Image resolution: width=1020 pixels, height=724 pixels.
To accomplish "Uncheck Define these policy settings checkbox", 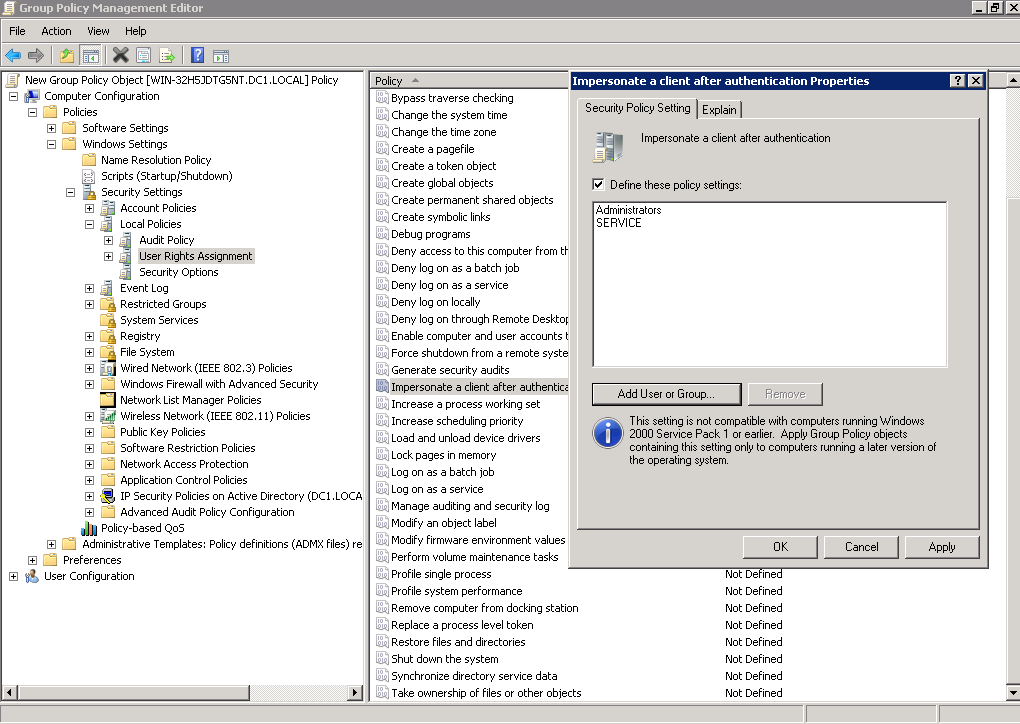I will (x=599, y=185).
